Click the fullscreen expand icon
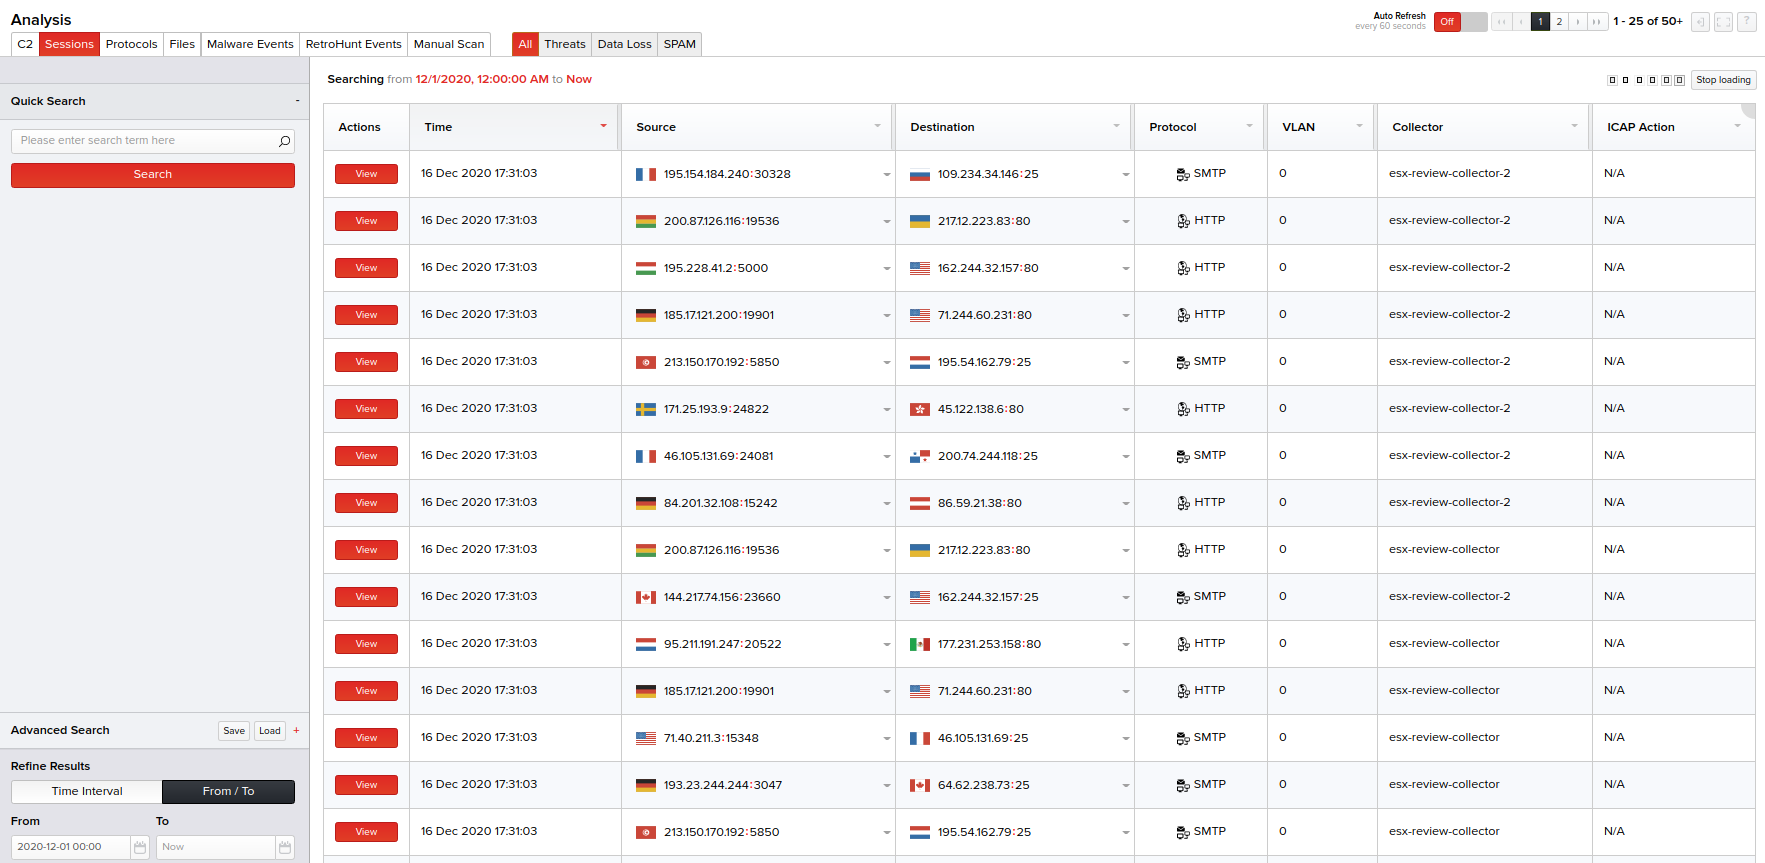 coord(1723,21)
